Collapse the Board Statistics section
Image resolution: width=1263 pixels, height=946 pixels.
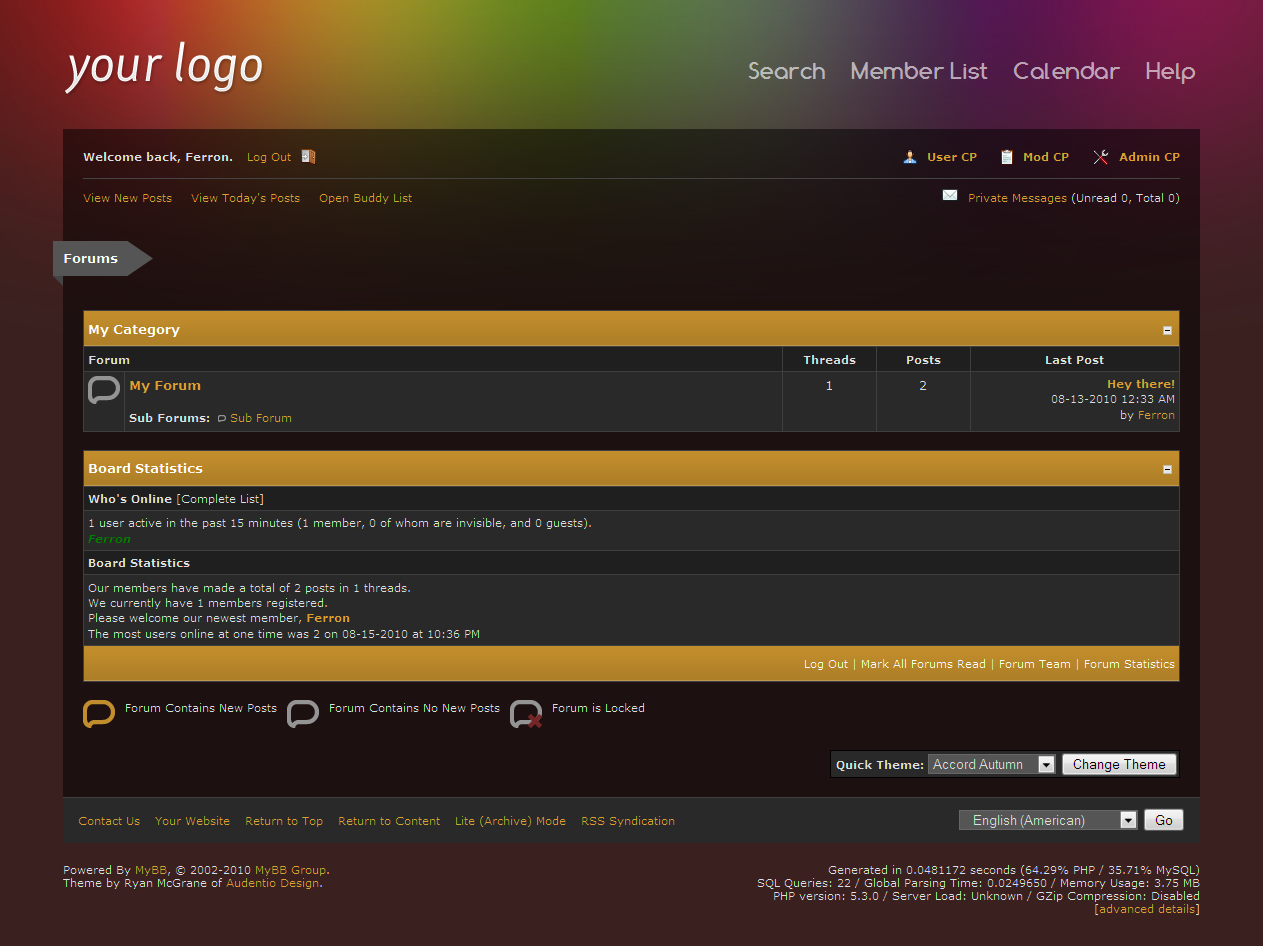tap(1167, 469)
